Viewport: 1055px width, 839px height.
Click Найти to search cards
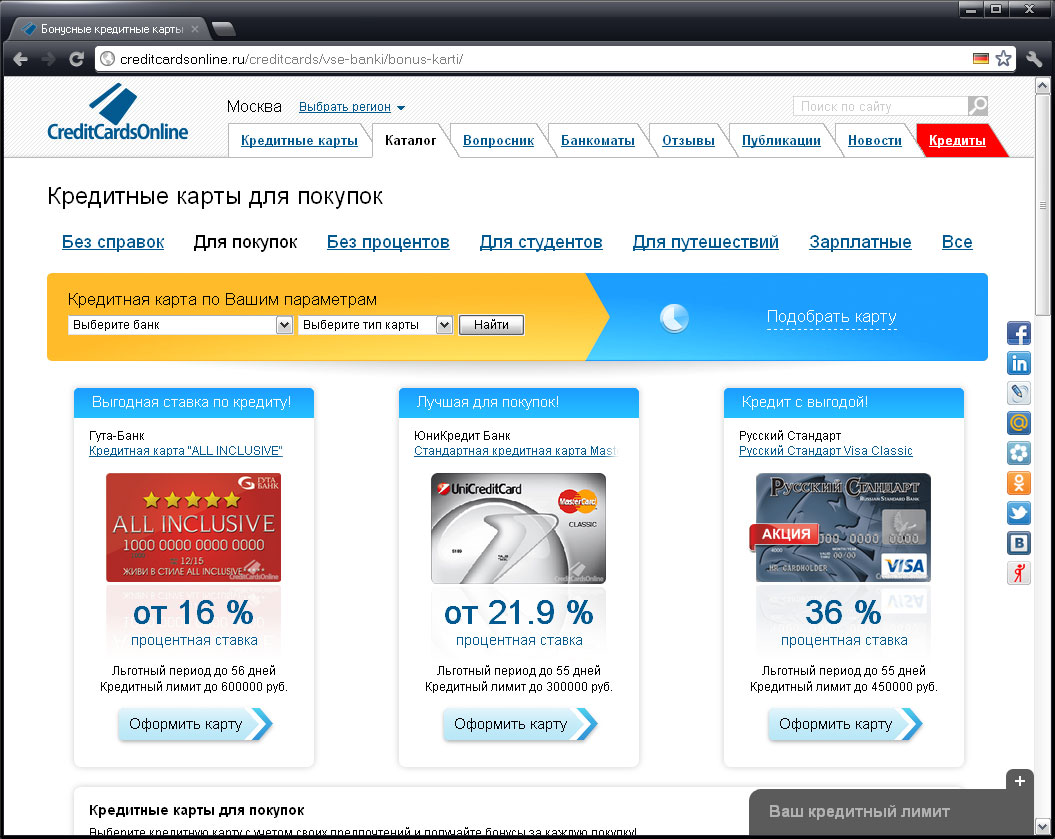(491, 324)
